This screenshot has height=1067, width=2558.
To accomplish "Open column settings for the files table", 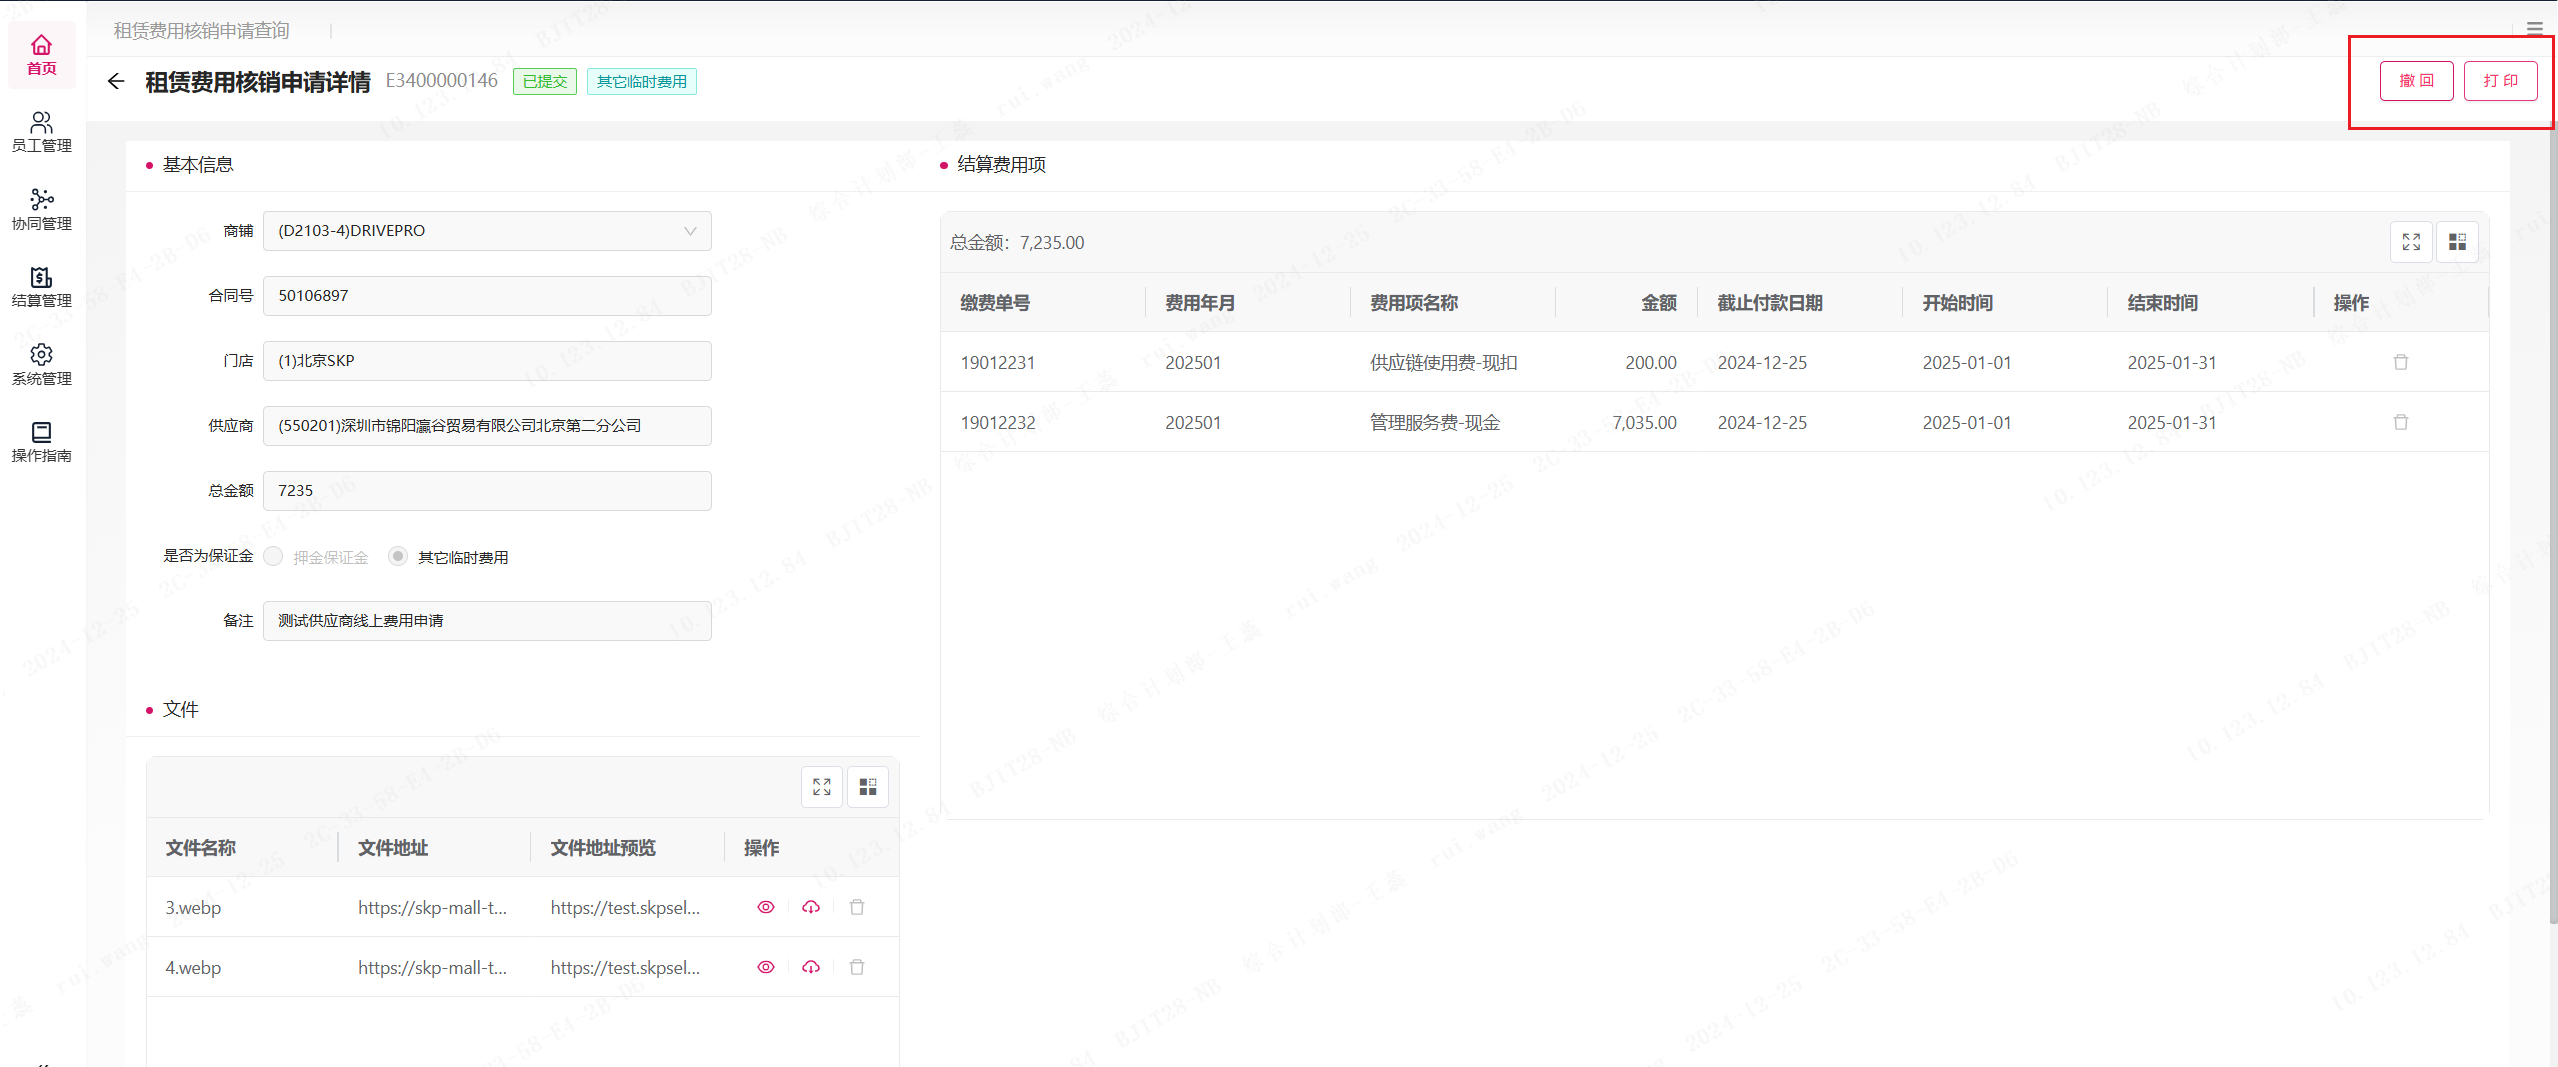I will (868, 787).
